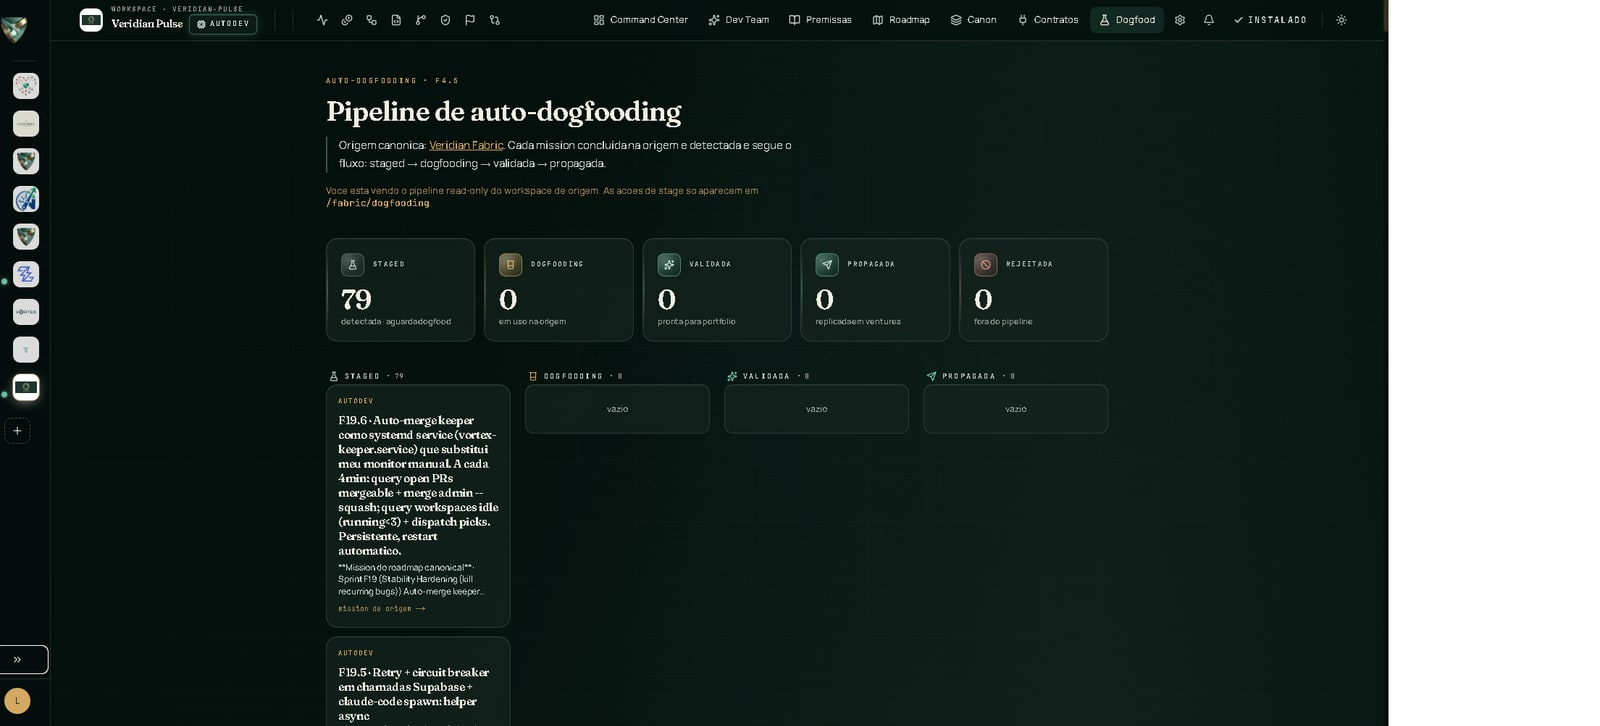Viewport: 1600px width, 726px height.
Task: Add a new workspace with plus button
Action: tap(17, 431)
